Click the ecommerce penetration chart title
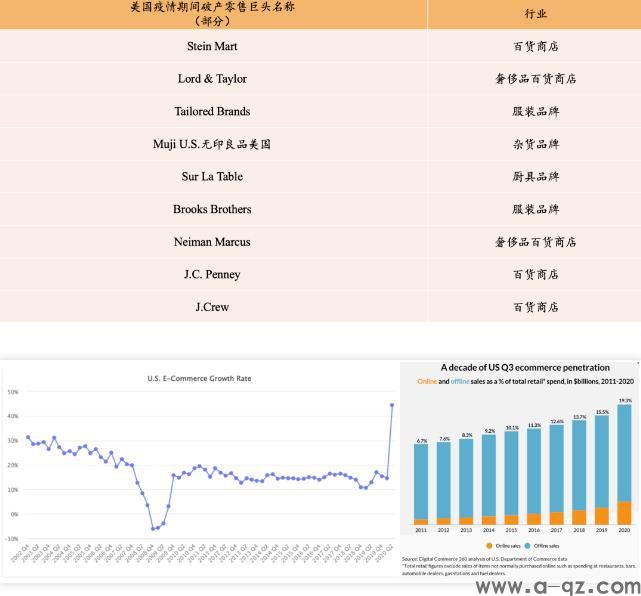Image resolution: width=641 pixels, height=596 pixels. tap(525, 367)
